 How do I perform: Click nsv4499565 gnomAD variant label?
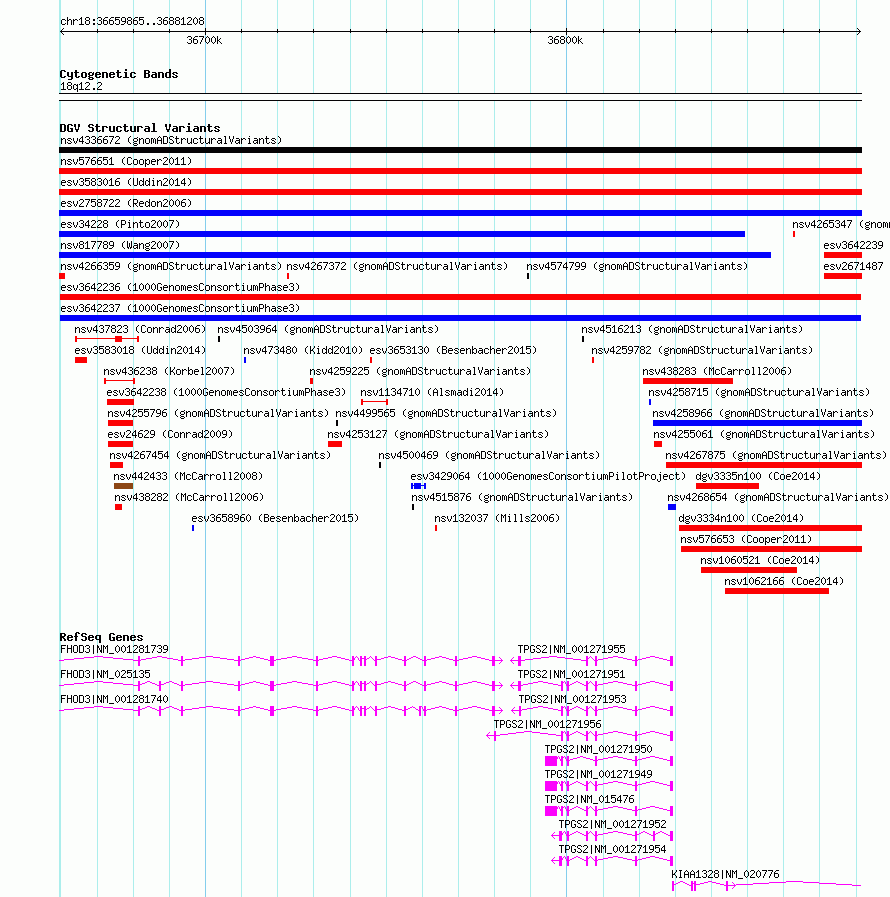pos(446,413)
